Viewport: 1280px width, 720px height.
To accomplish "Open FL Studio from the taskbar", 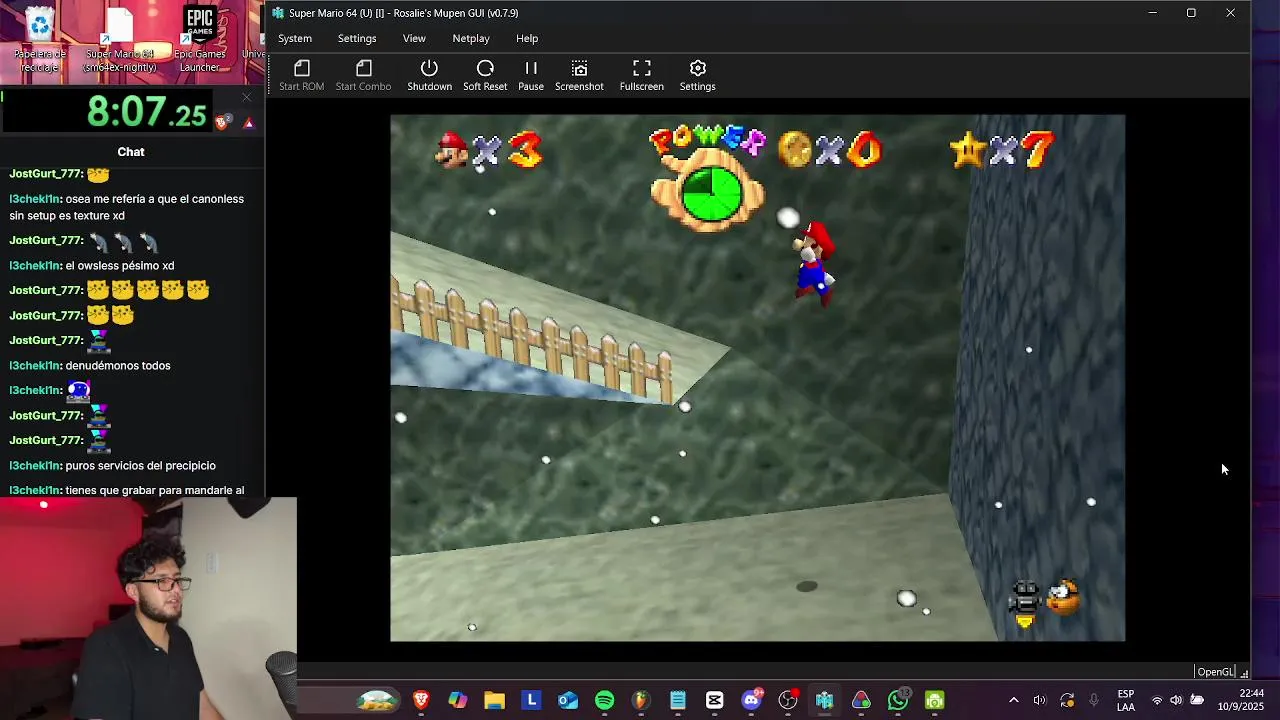I will coord(641,700).
